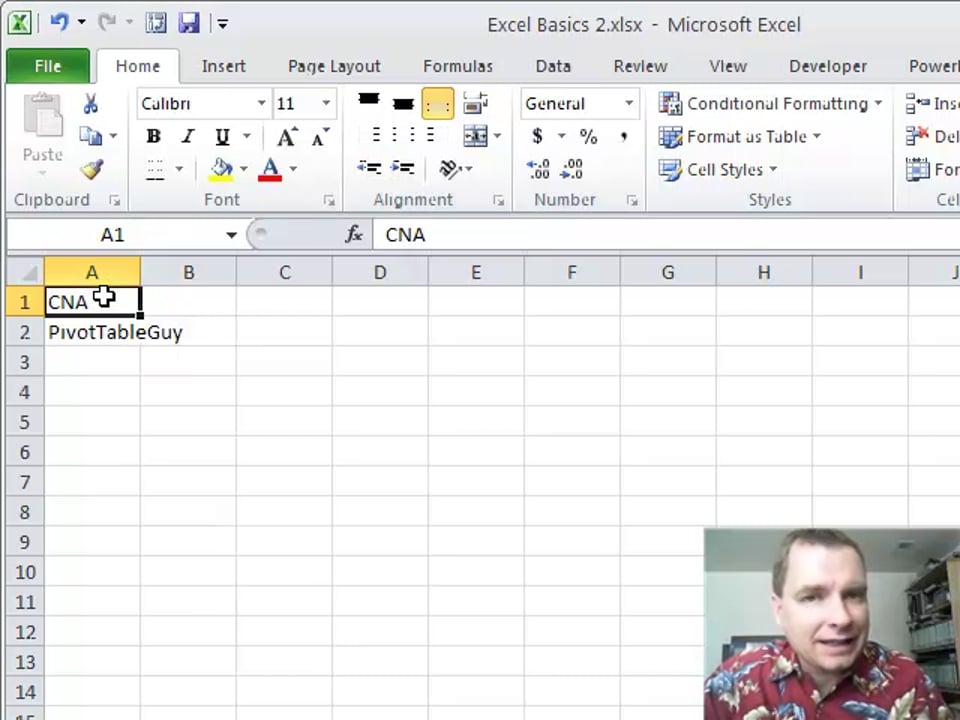Switch to the Insert tab
Image resolution: width=960 pixels, height=720 pixels.
[x=223, y=66]
